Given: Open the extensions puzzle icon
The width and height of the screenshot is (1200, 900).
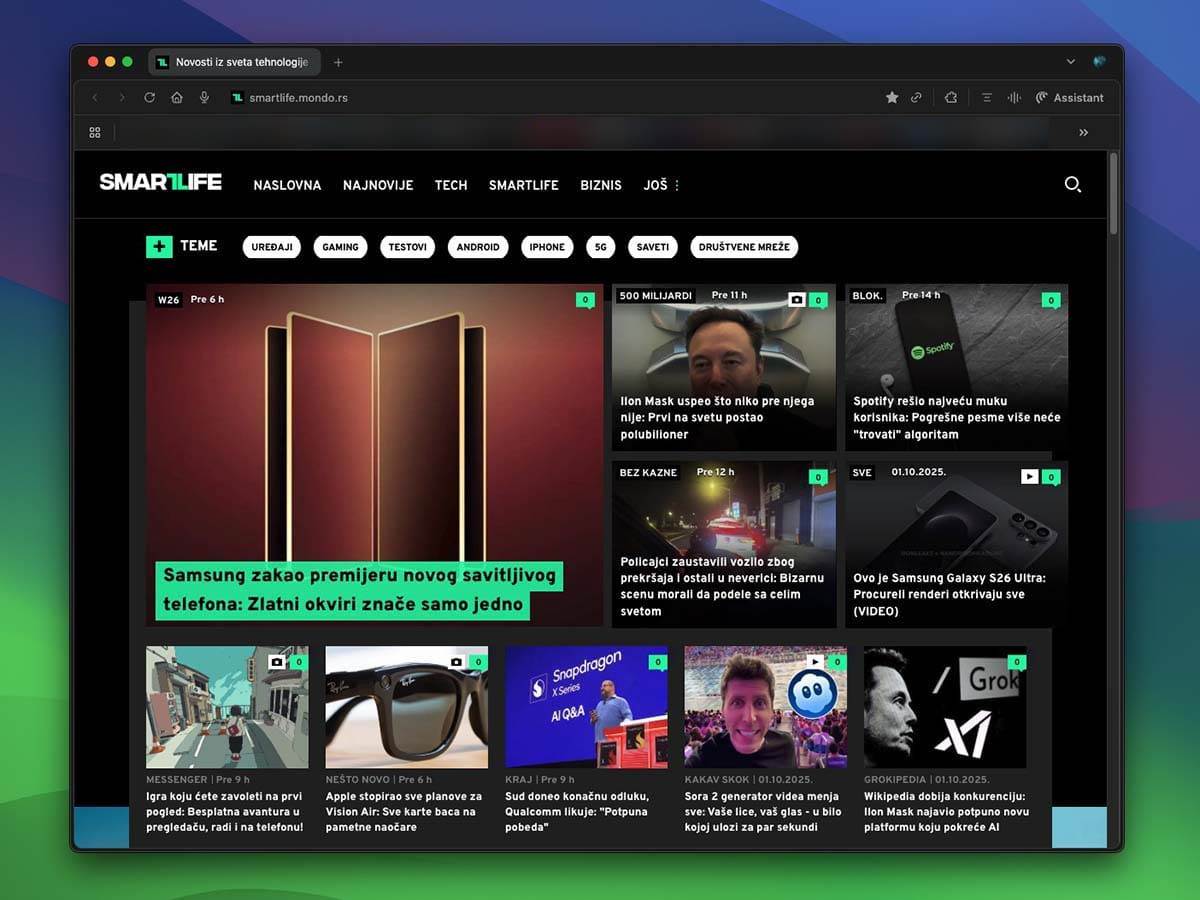Looking at the screenshot, I should click(x=951, y=98).
